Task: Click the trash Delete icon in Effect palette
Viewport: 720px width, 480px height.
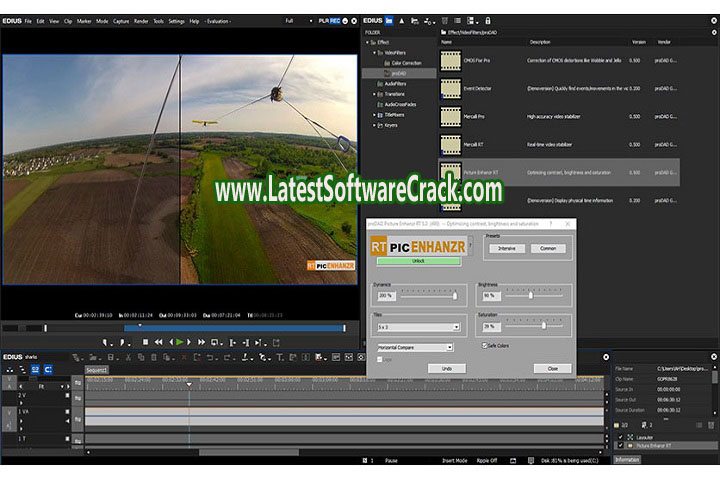Action: 444,21
